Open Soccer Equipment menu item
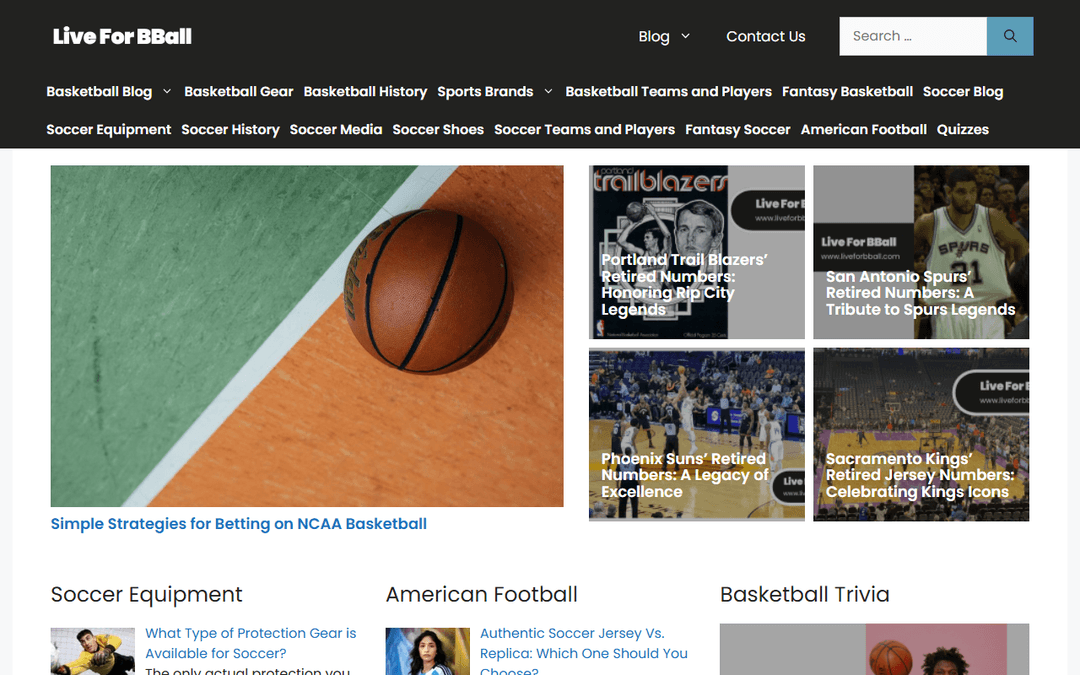 point(109,129)
